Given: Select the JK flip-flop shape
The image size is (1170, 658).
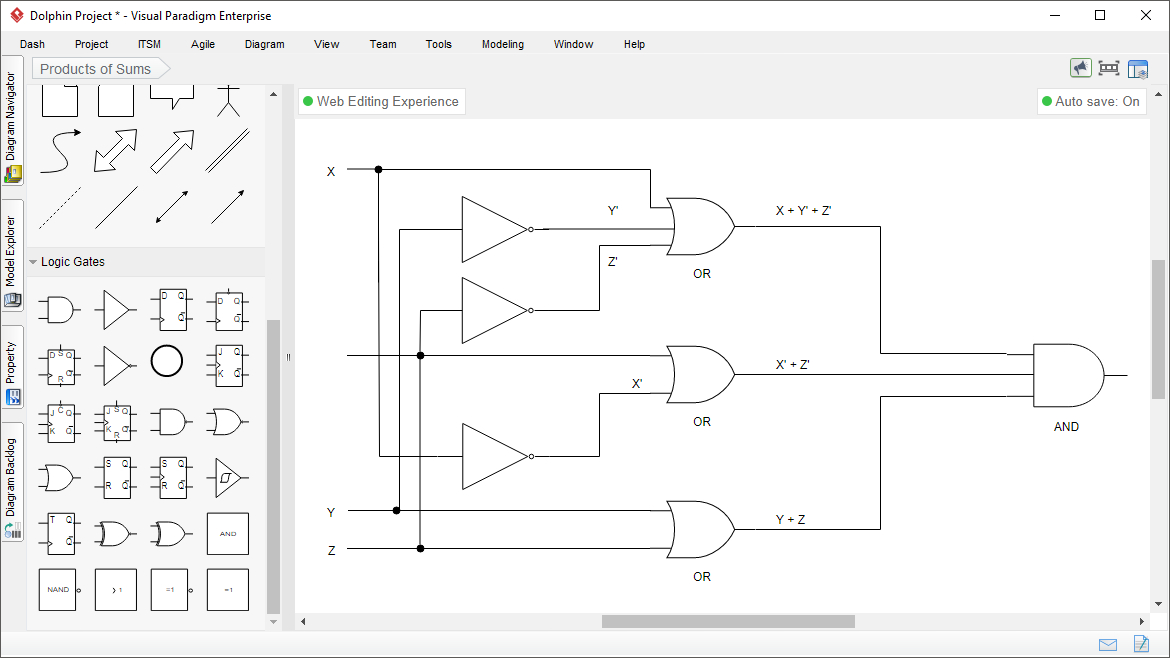Looking at the screenshot, I should click(x=227, y=365).
